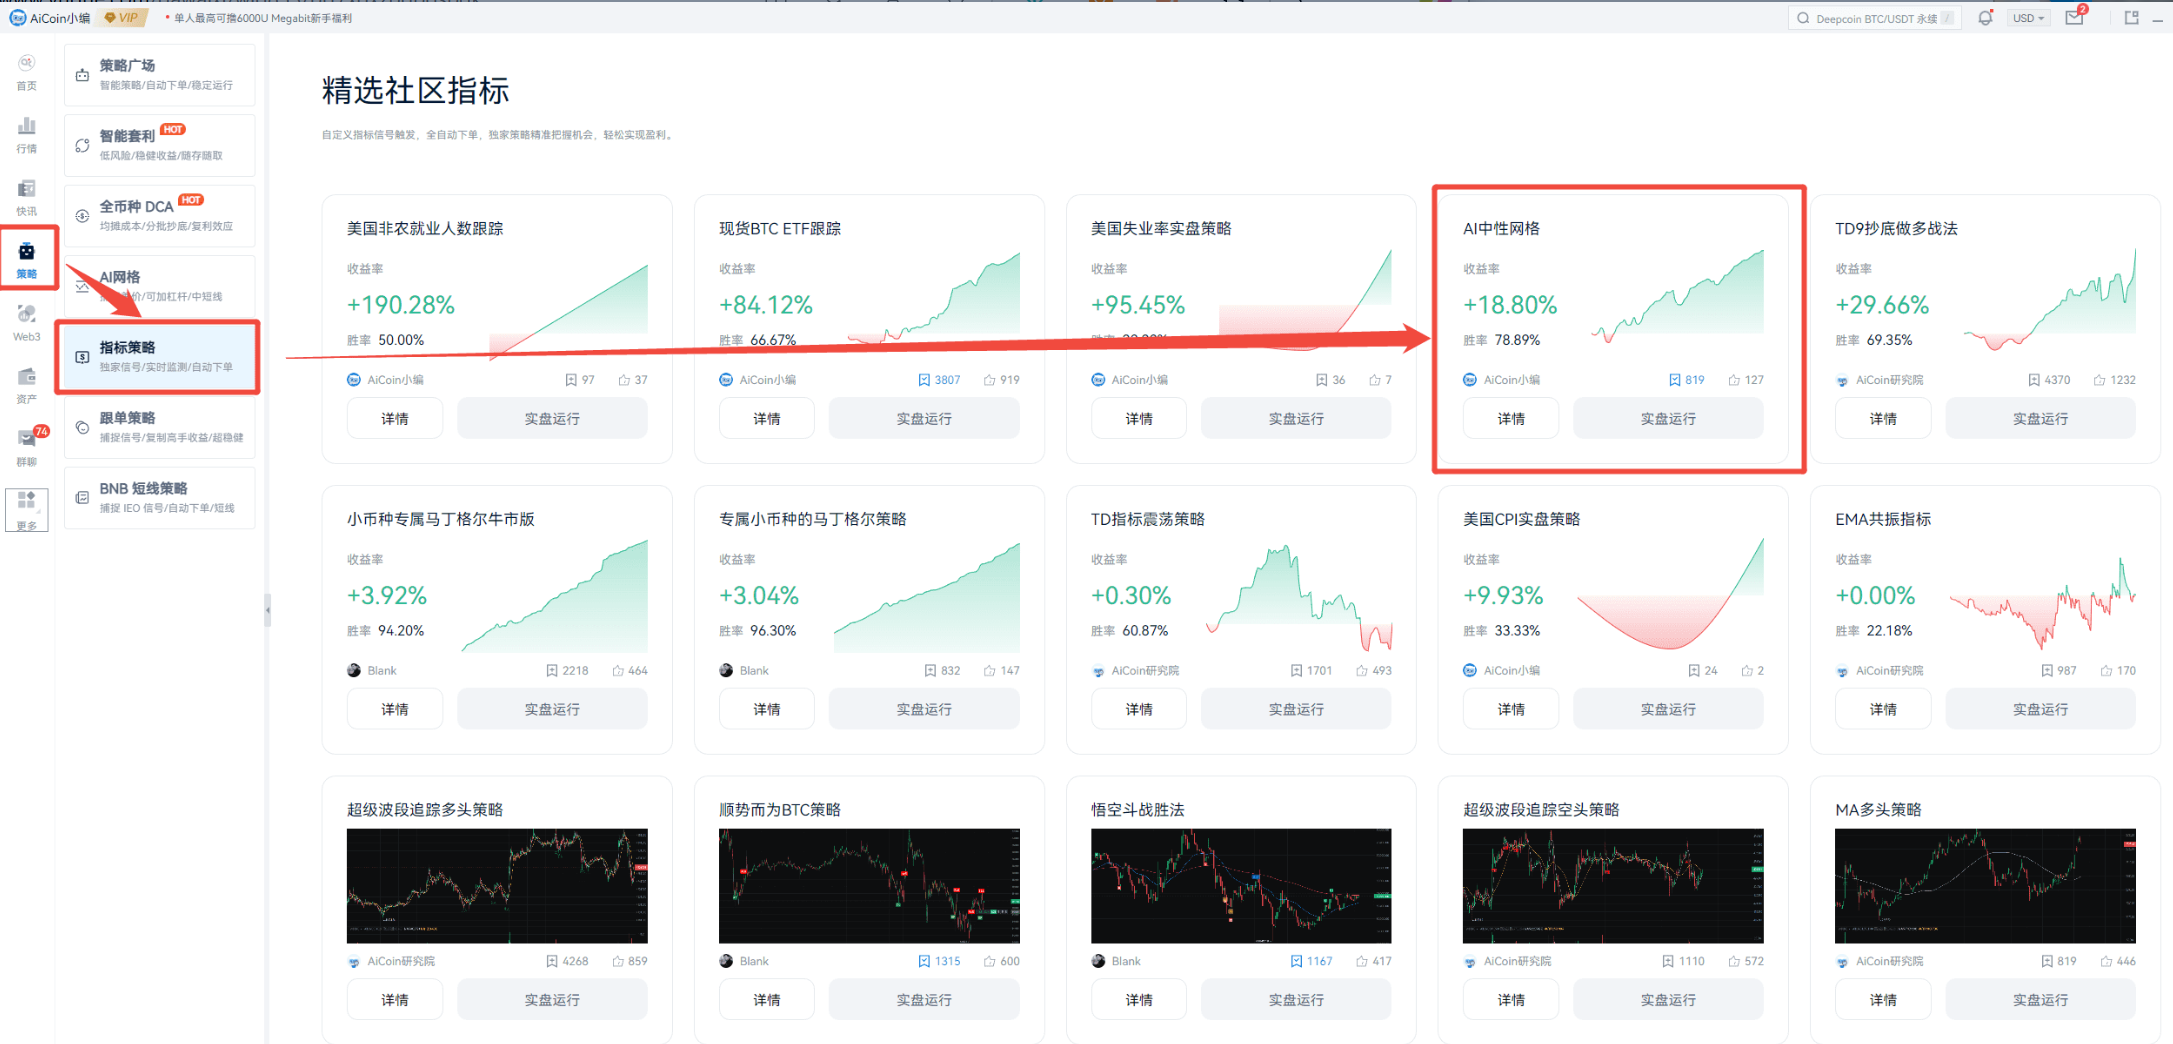The width and height of the screenshot is (2173, 1044).
Task: Open the BNB 短线策略 menu item
Action: coord(160,497)
